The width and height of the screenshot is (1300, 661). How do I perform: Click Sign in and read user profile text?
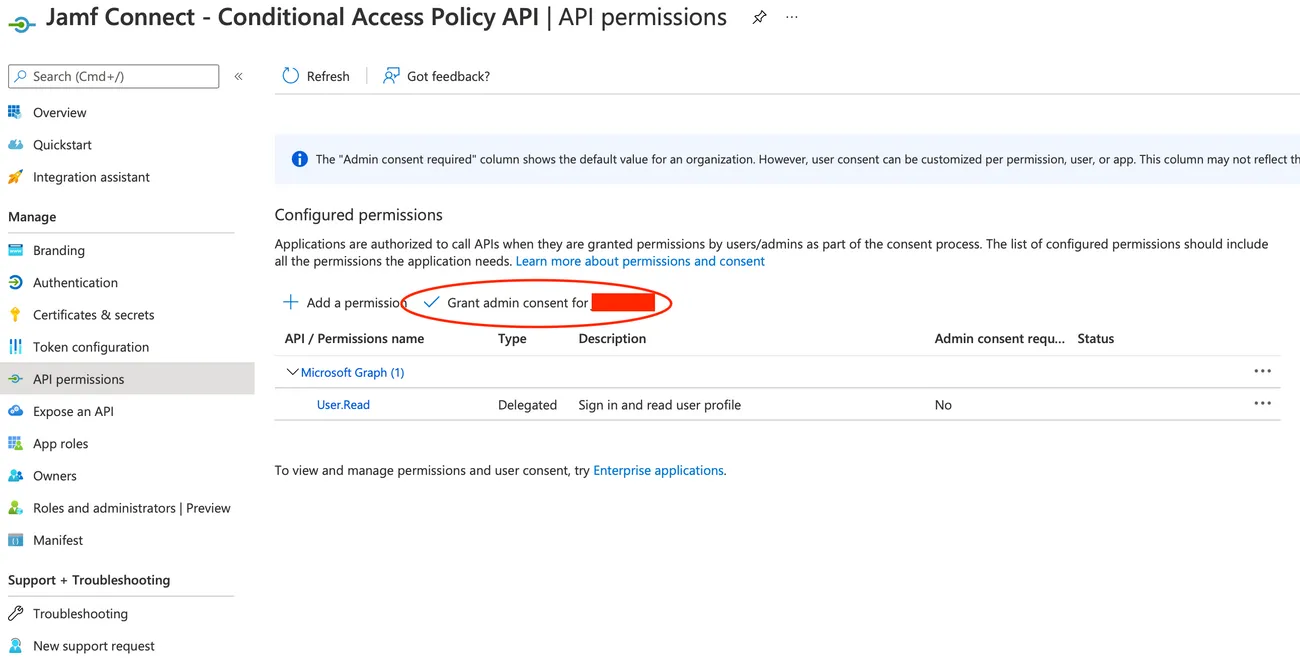click(660, 405)
